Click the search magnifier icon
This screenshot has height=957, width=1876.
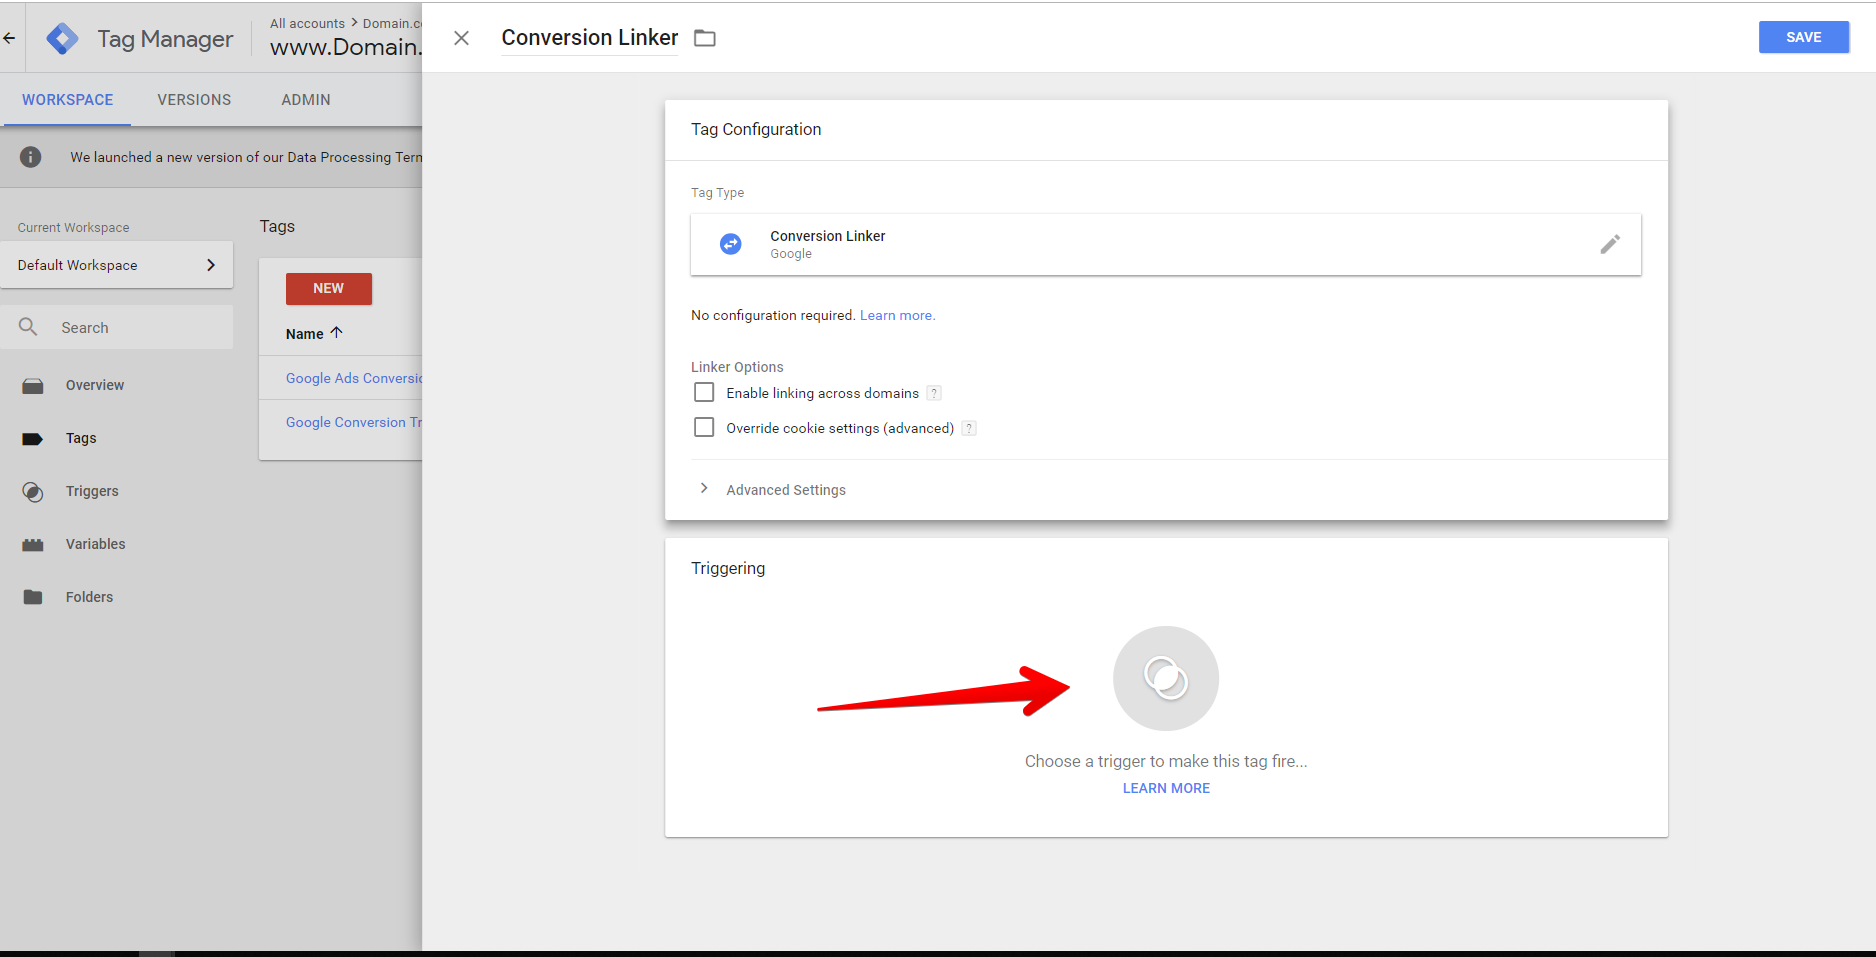click(29, 327)
